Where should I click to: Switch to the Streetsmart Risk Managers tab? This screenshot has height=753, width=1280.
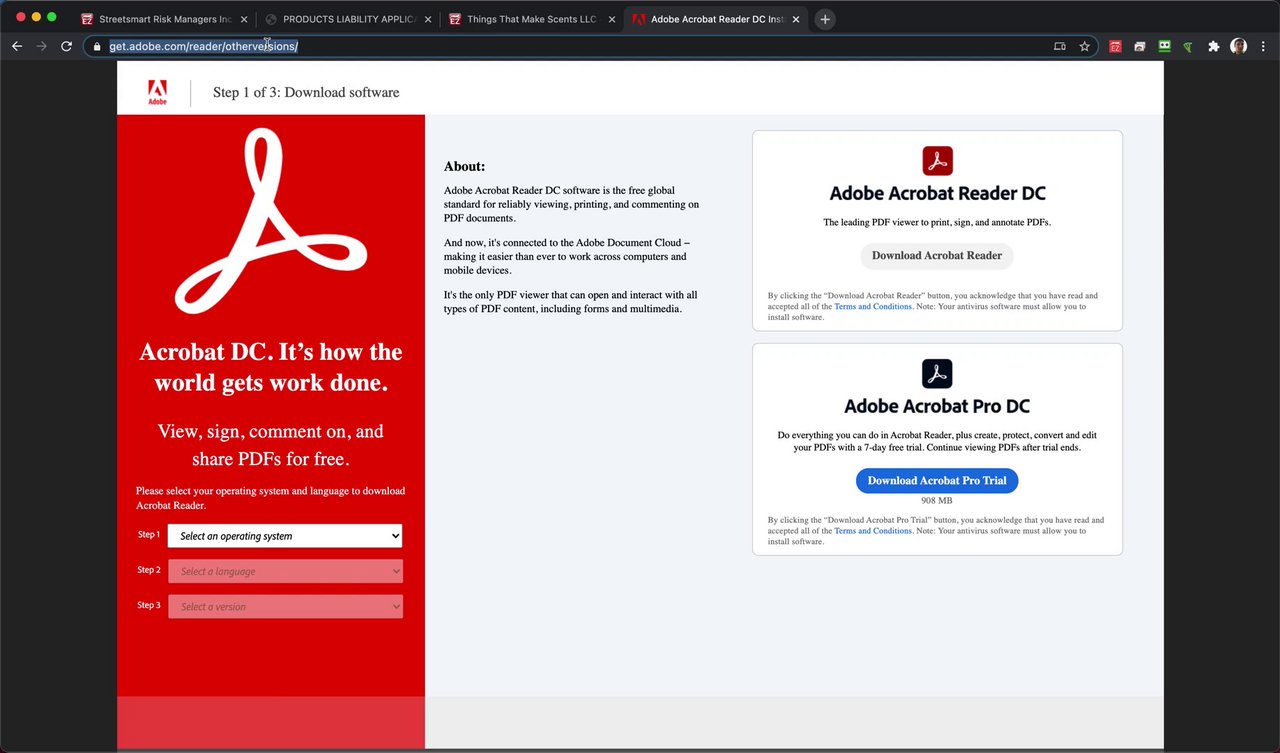click(163, 19)
